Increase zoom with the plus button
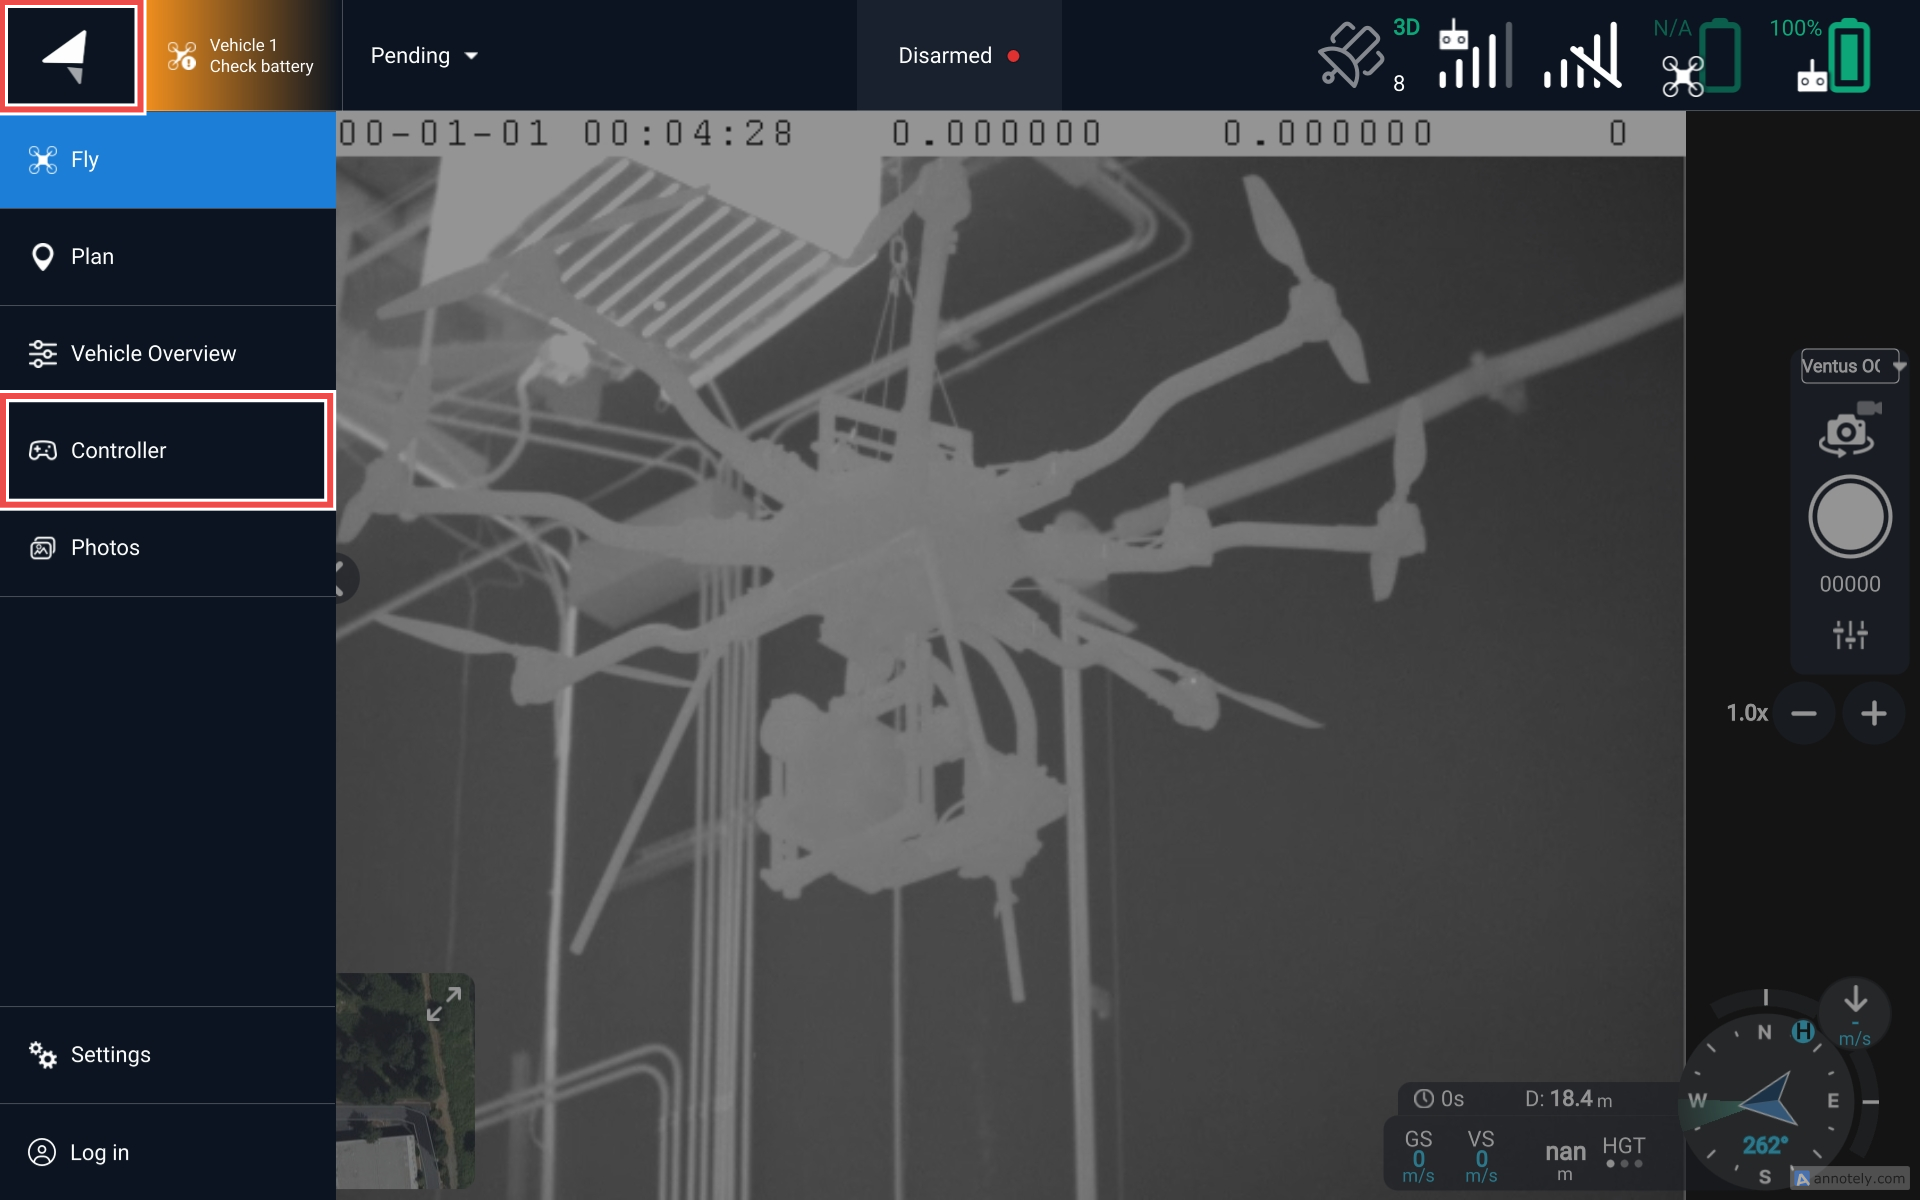This screenshot has height=1200, width=1920. coord(1873,713)
